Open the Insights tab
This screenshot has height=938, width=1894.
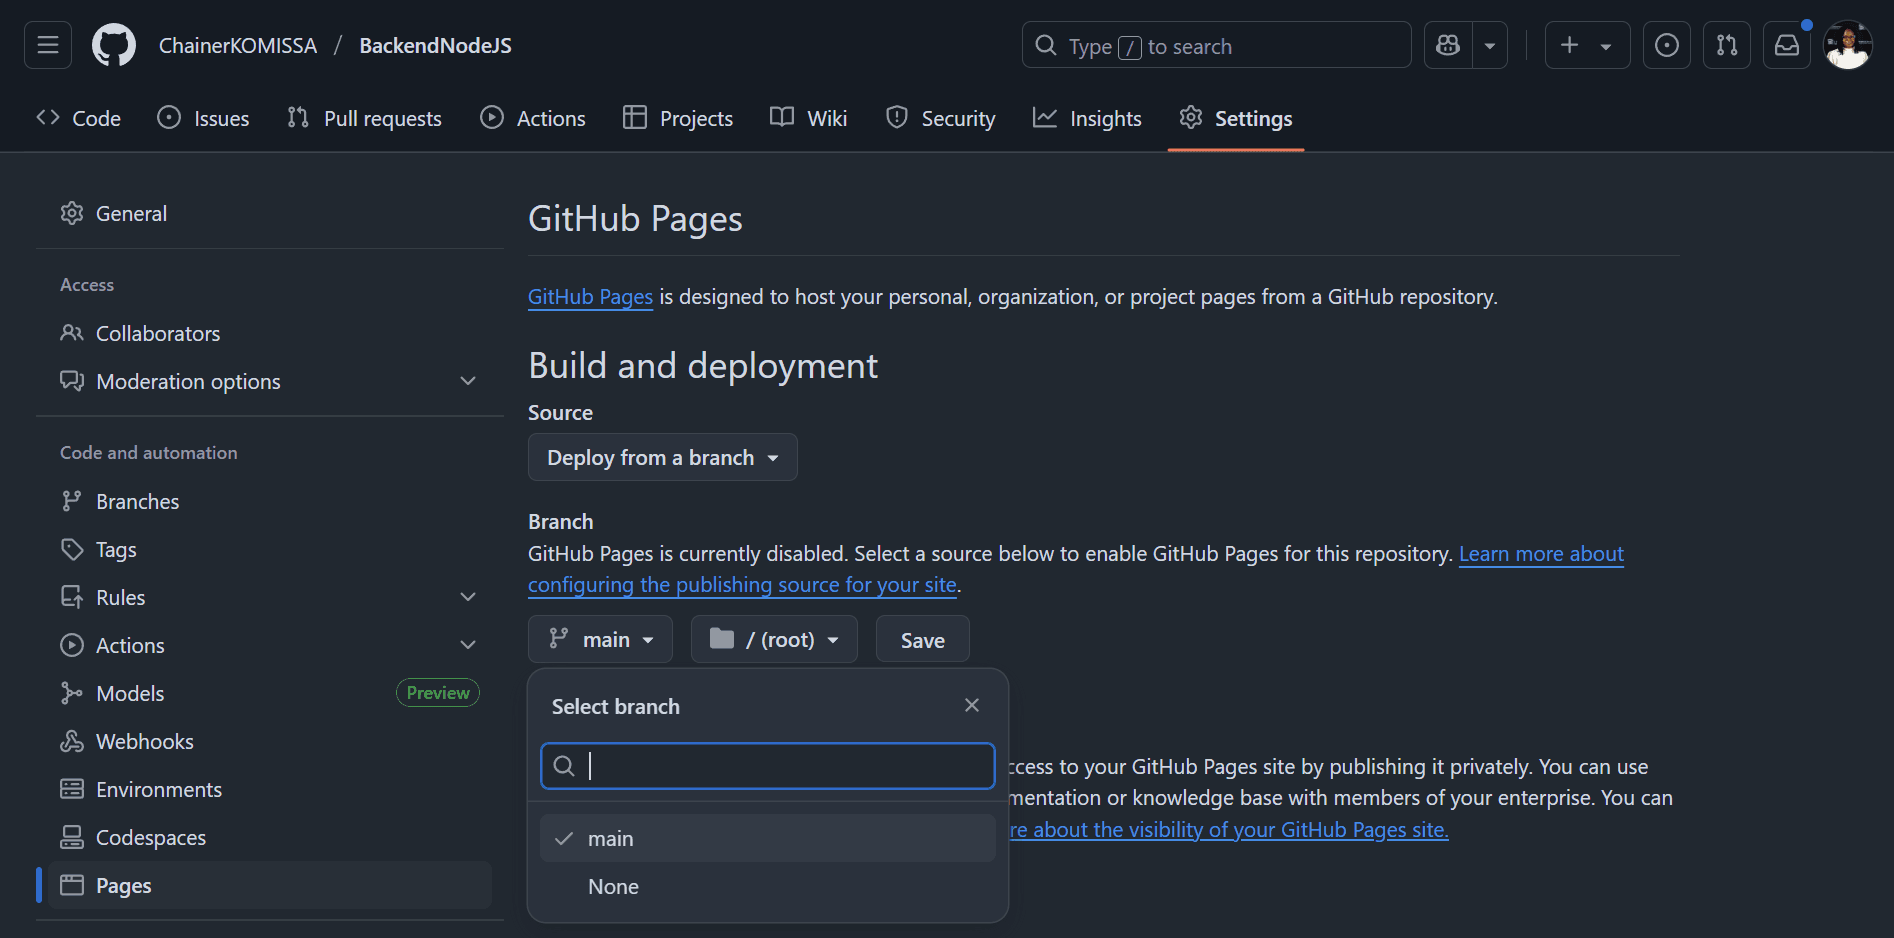(x=1087, y=117)
